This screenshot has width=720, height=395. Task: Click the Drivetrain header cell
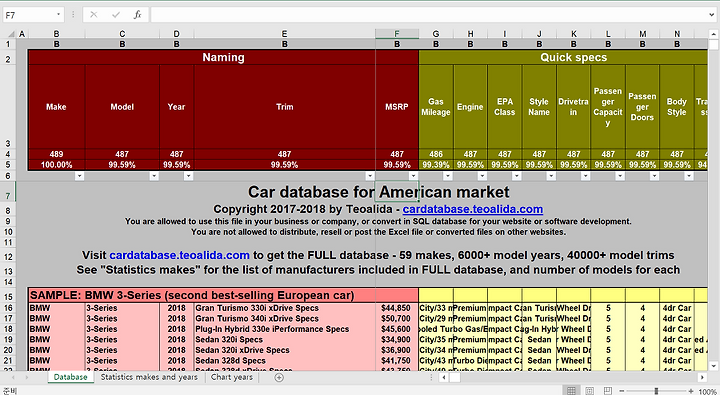(x=574, y=107)
